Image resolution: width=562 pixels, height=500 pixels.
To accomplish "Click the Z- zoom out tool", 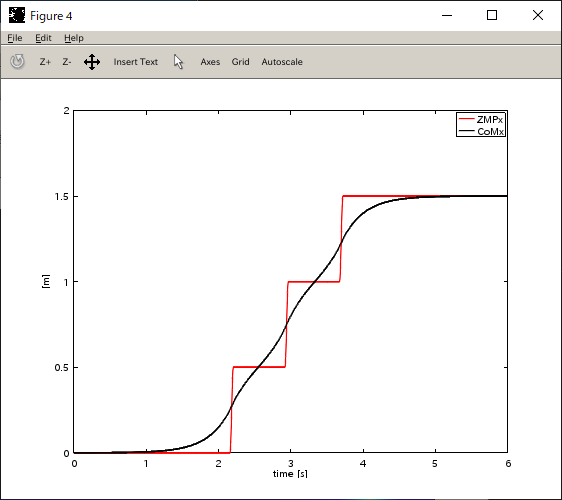I will [67, 62].
